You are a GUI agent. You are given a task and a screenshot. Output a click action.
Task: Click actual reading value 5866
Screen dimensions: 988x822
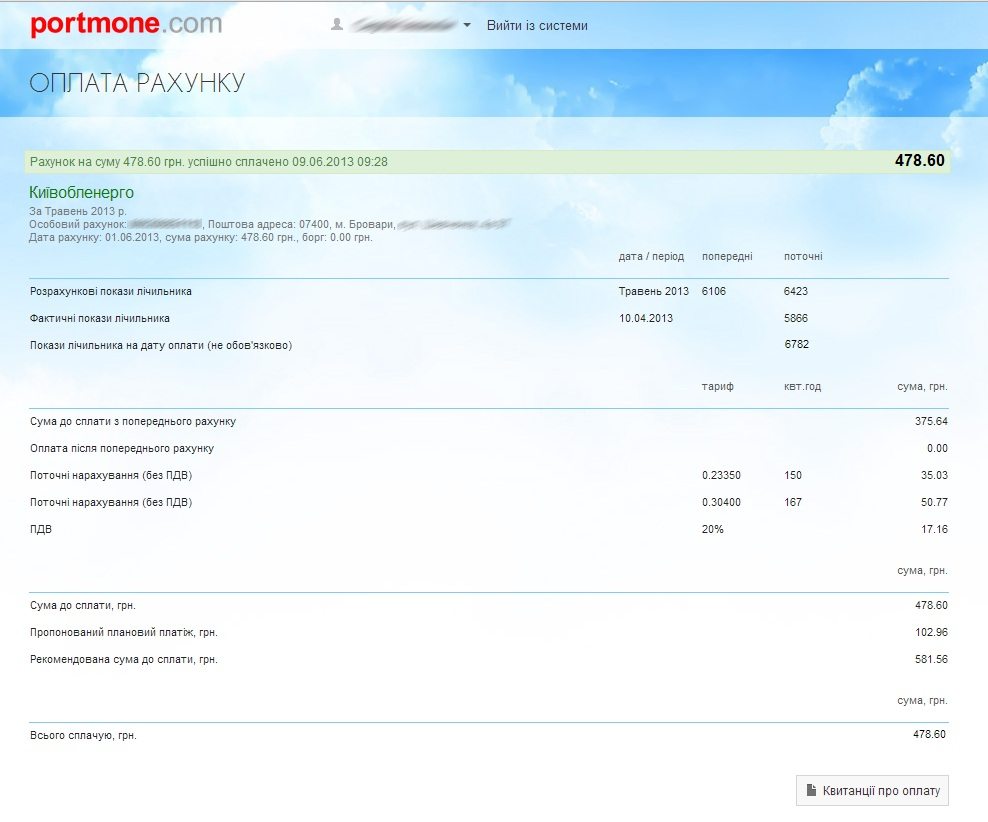click(x=795, y=318)
